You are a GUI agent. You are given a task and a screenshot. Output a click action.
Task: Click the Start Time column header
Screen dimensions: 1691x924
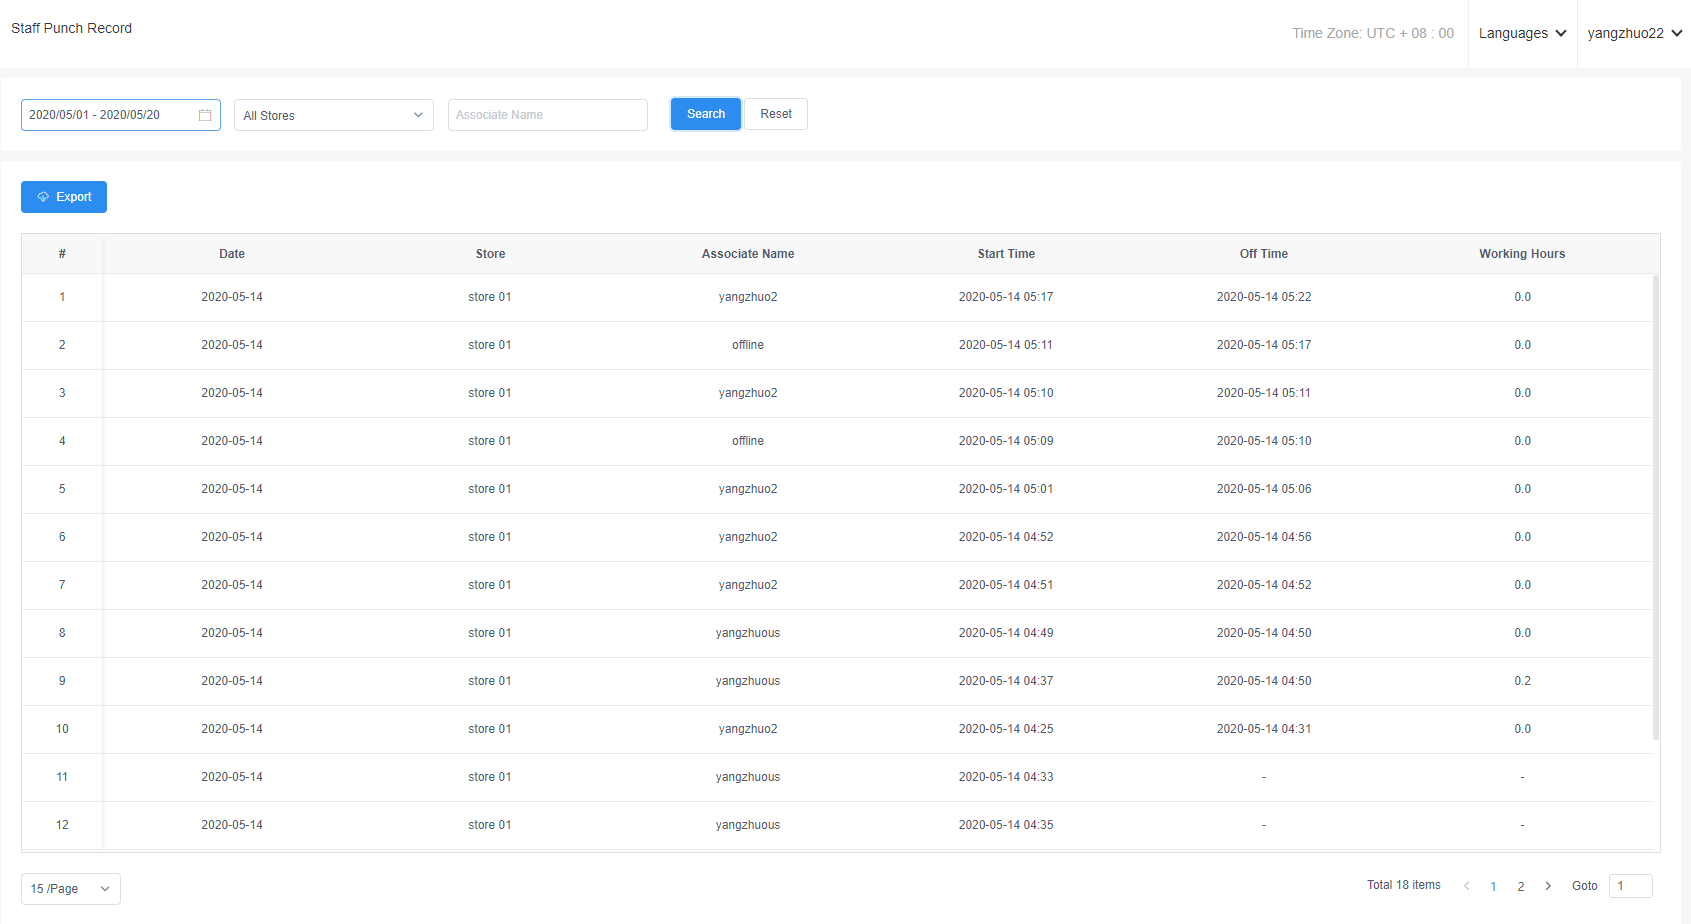click(1006, 254)
